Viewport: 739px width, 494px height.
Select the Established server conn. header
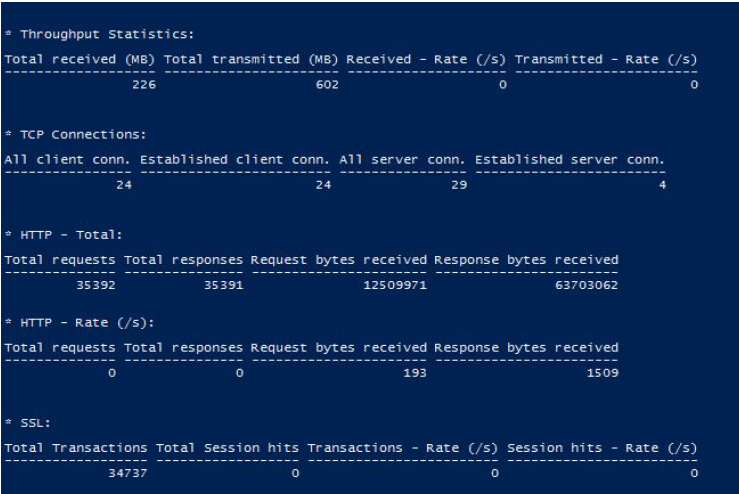coord(569,160)
